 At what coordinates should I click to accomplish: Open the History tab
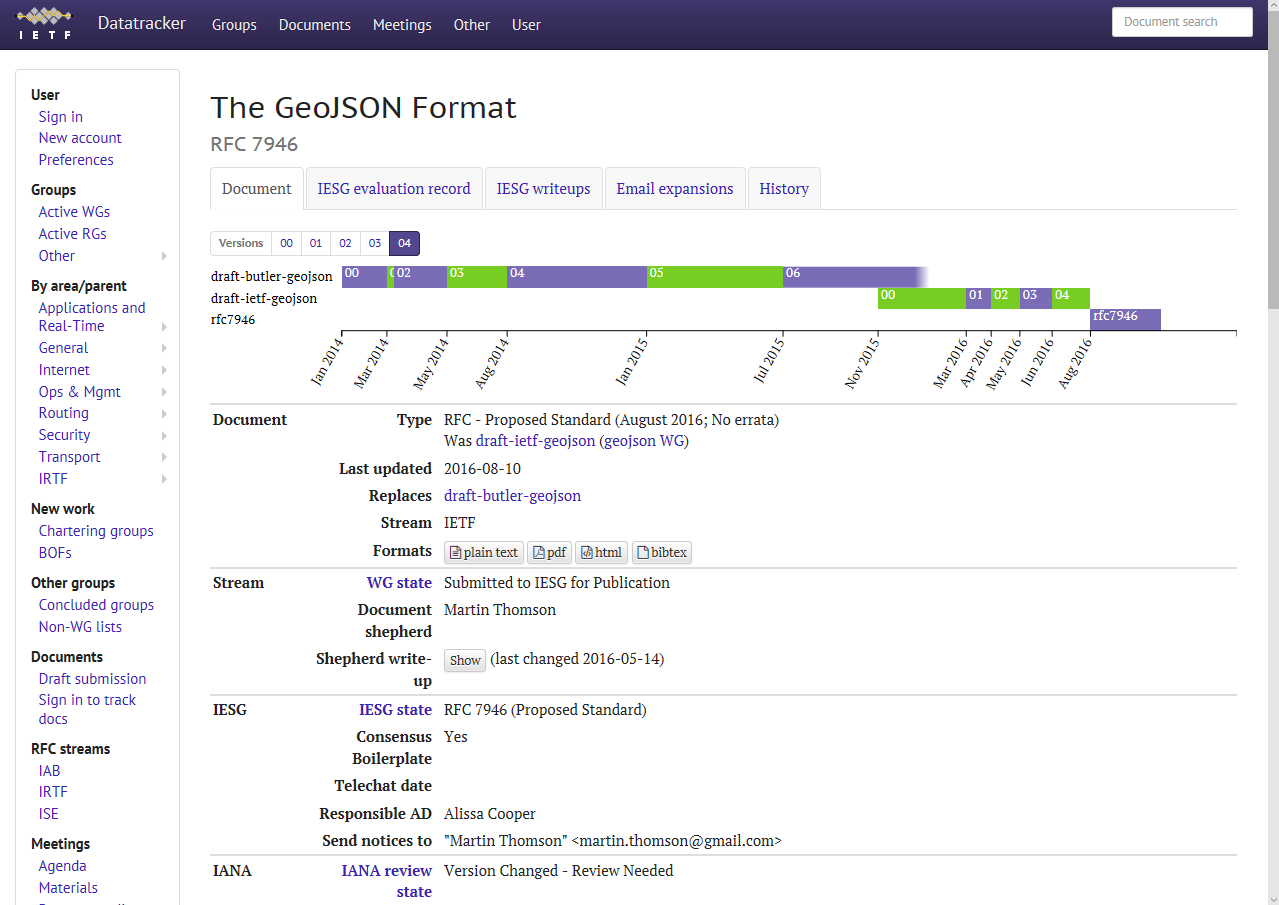pyautogui.click(x=784, y=188)
